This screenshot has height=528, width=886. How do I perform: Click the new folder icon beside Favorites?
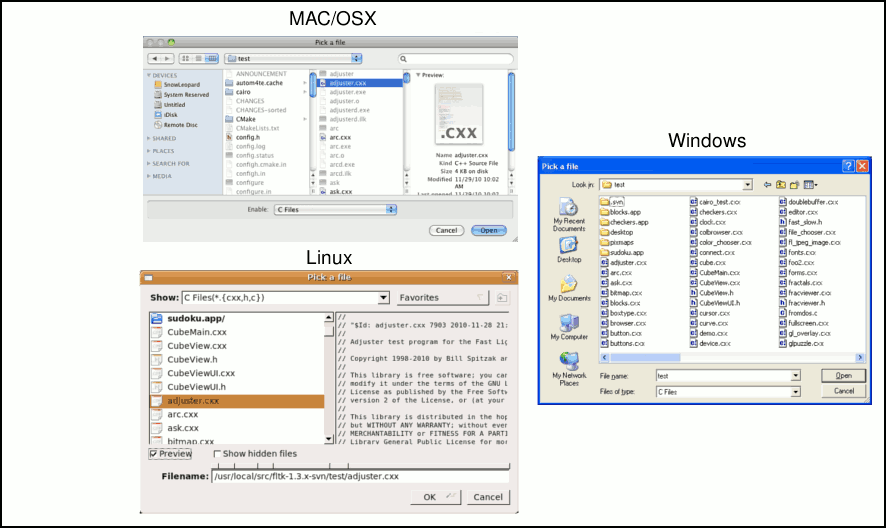(x=501, y=298)
